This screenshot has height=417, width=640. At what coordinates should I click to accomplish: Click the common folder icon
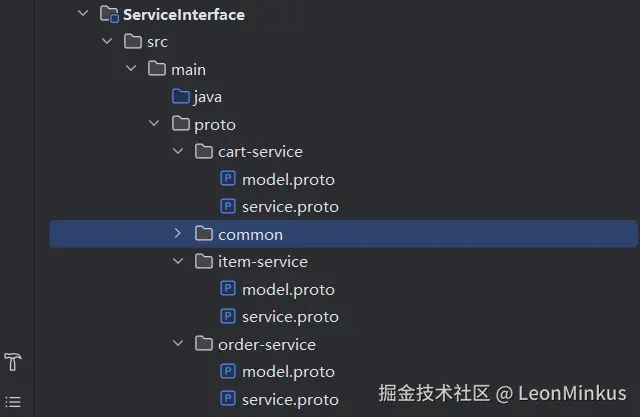[204, 234]
